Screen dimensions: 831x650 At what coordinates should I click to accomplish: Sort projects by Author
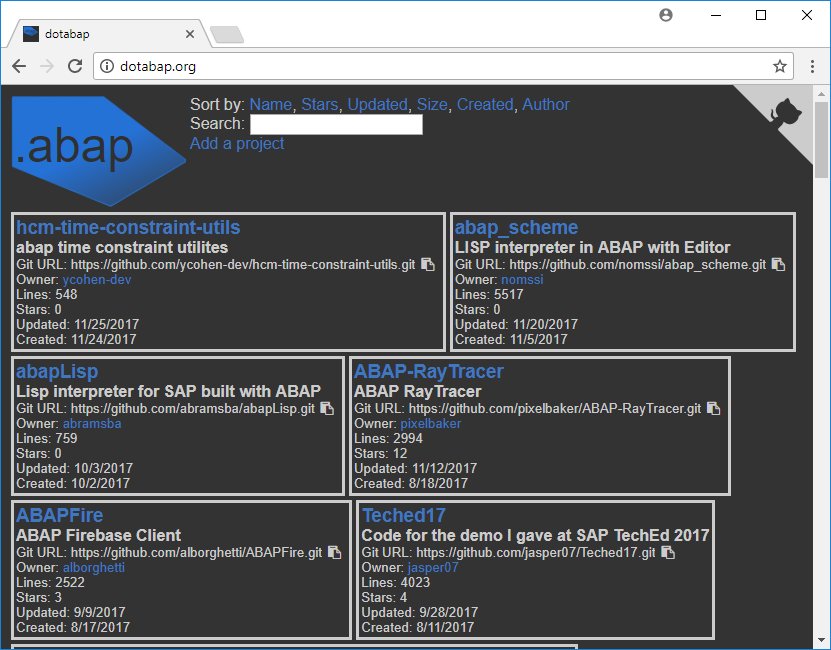coord(546,104)
